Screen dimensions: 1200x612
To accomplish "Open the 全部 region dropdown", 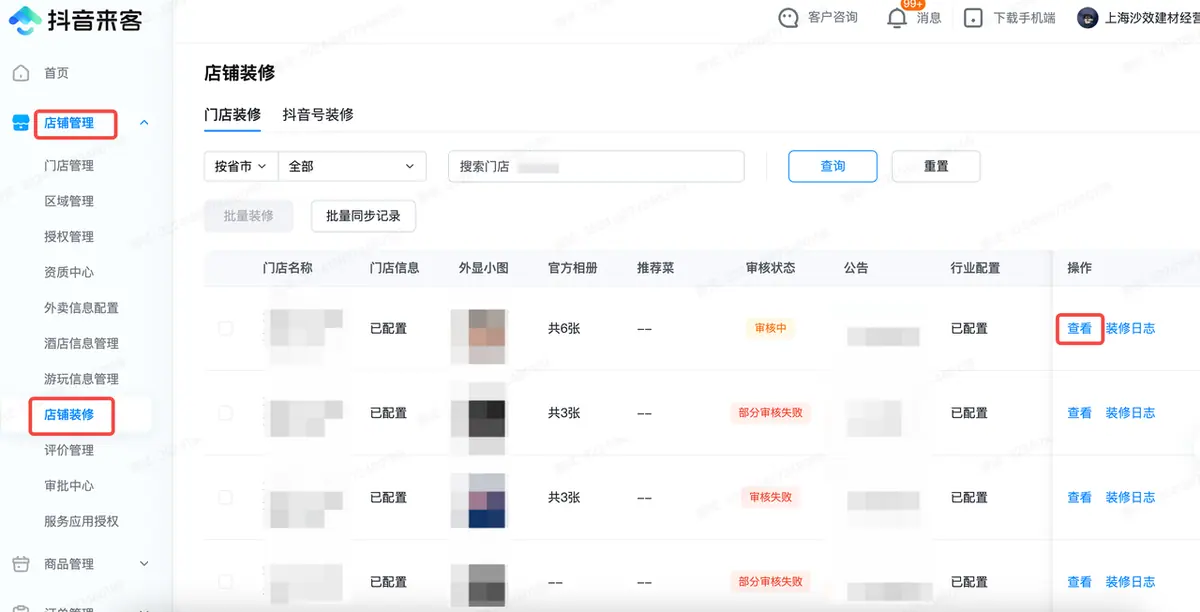I will click(352, 166).
